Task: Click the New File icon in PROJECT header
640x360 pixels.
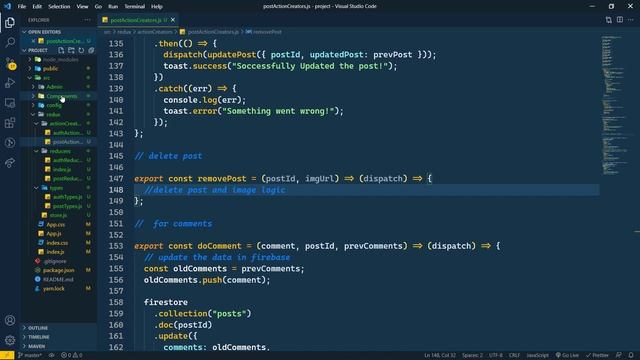Action: pos(61,50)
